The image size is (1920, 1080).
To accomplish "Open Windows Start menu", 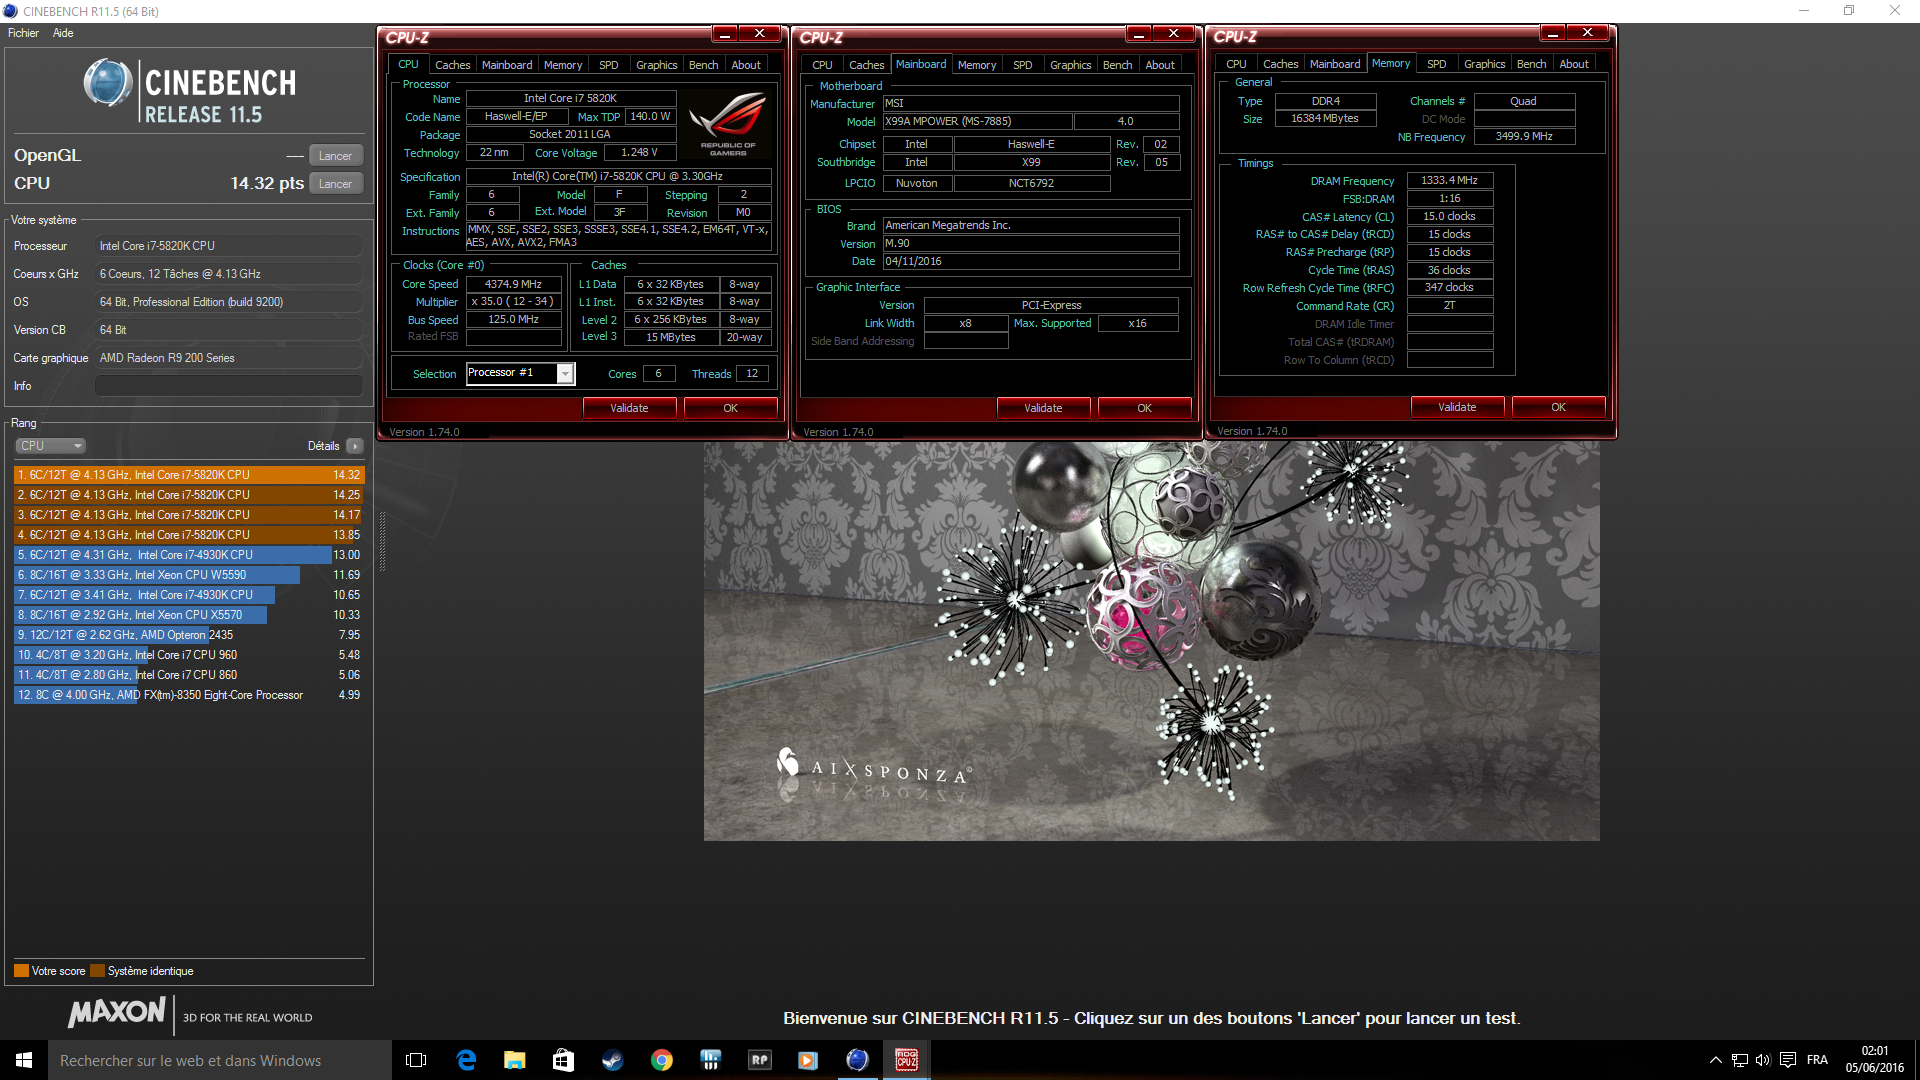I will coord(24,1060).
